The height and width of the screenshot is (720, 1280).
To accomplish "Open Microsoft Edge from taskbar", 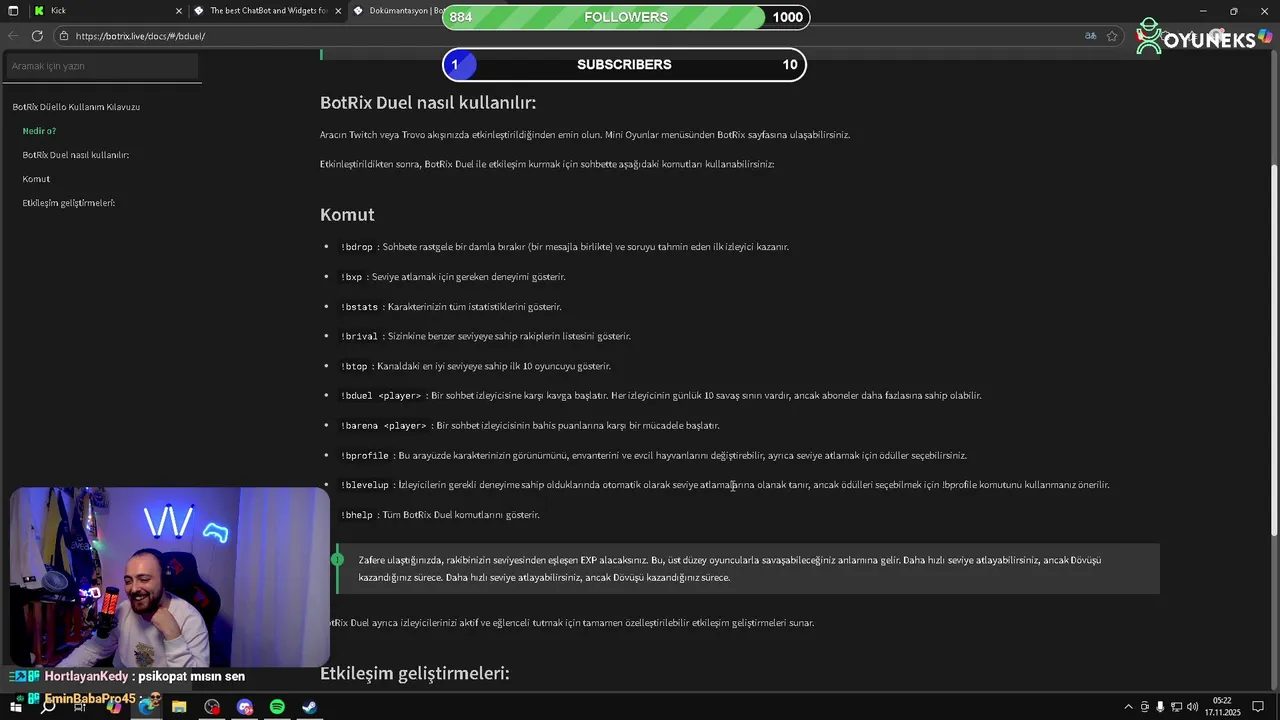I will pyautogui.click(x=146, y=707).
